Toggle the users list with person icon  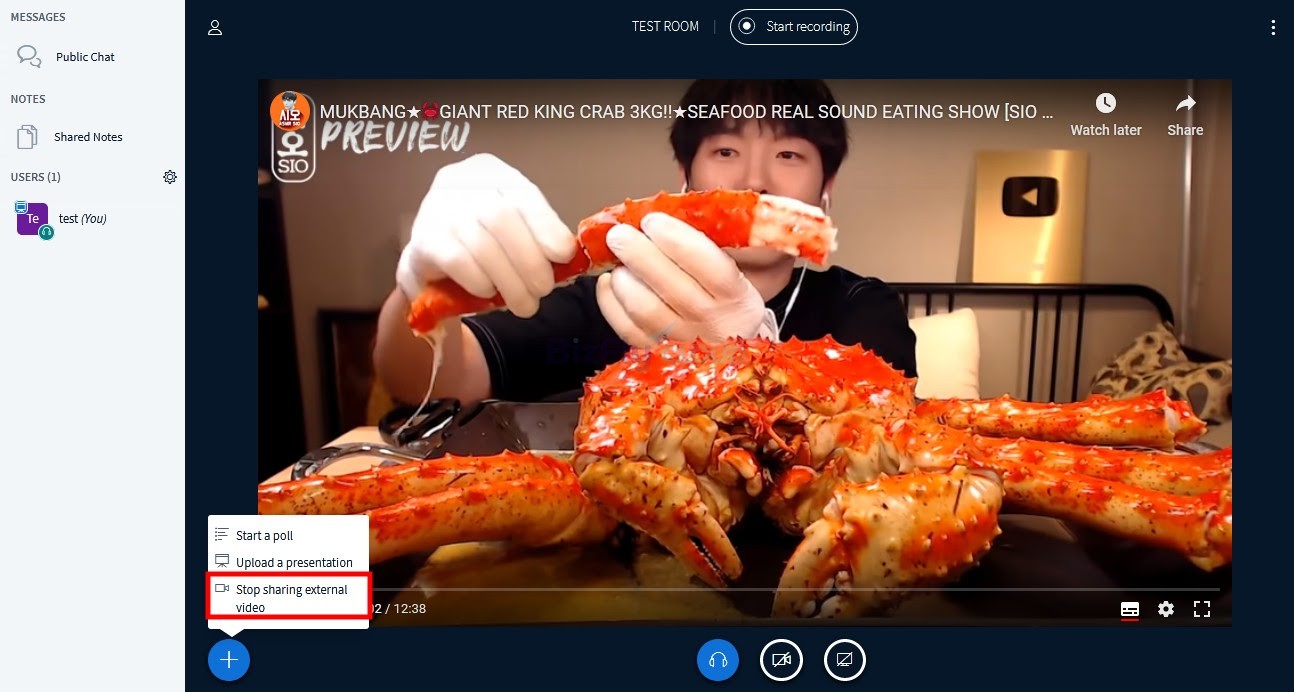point(214,28)
